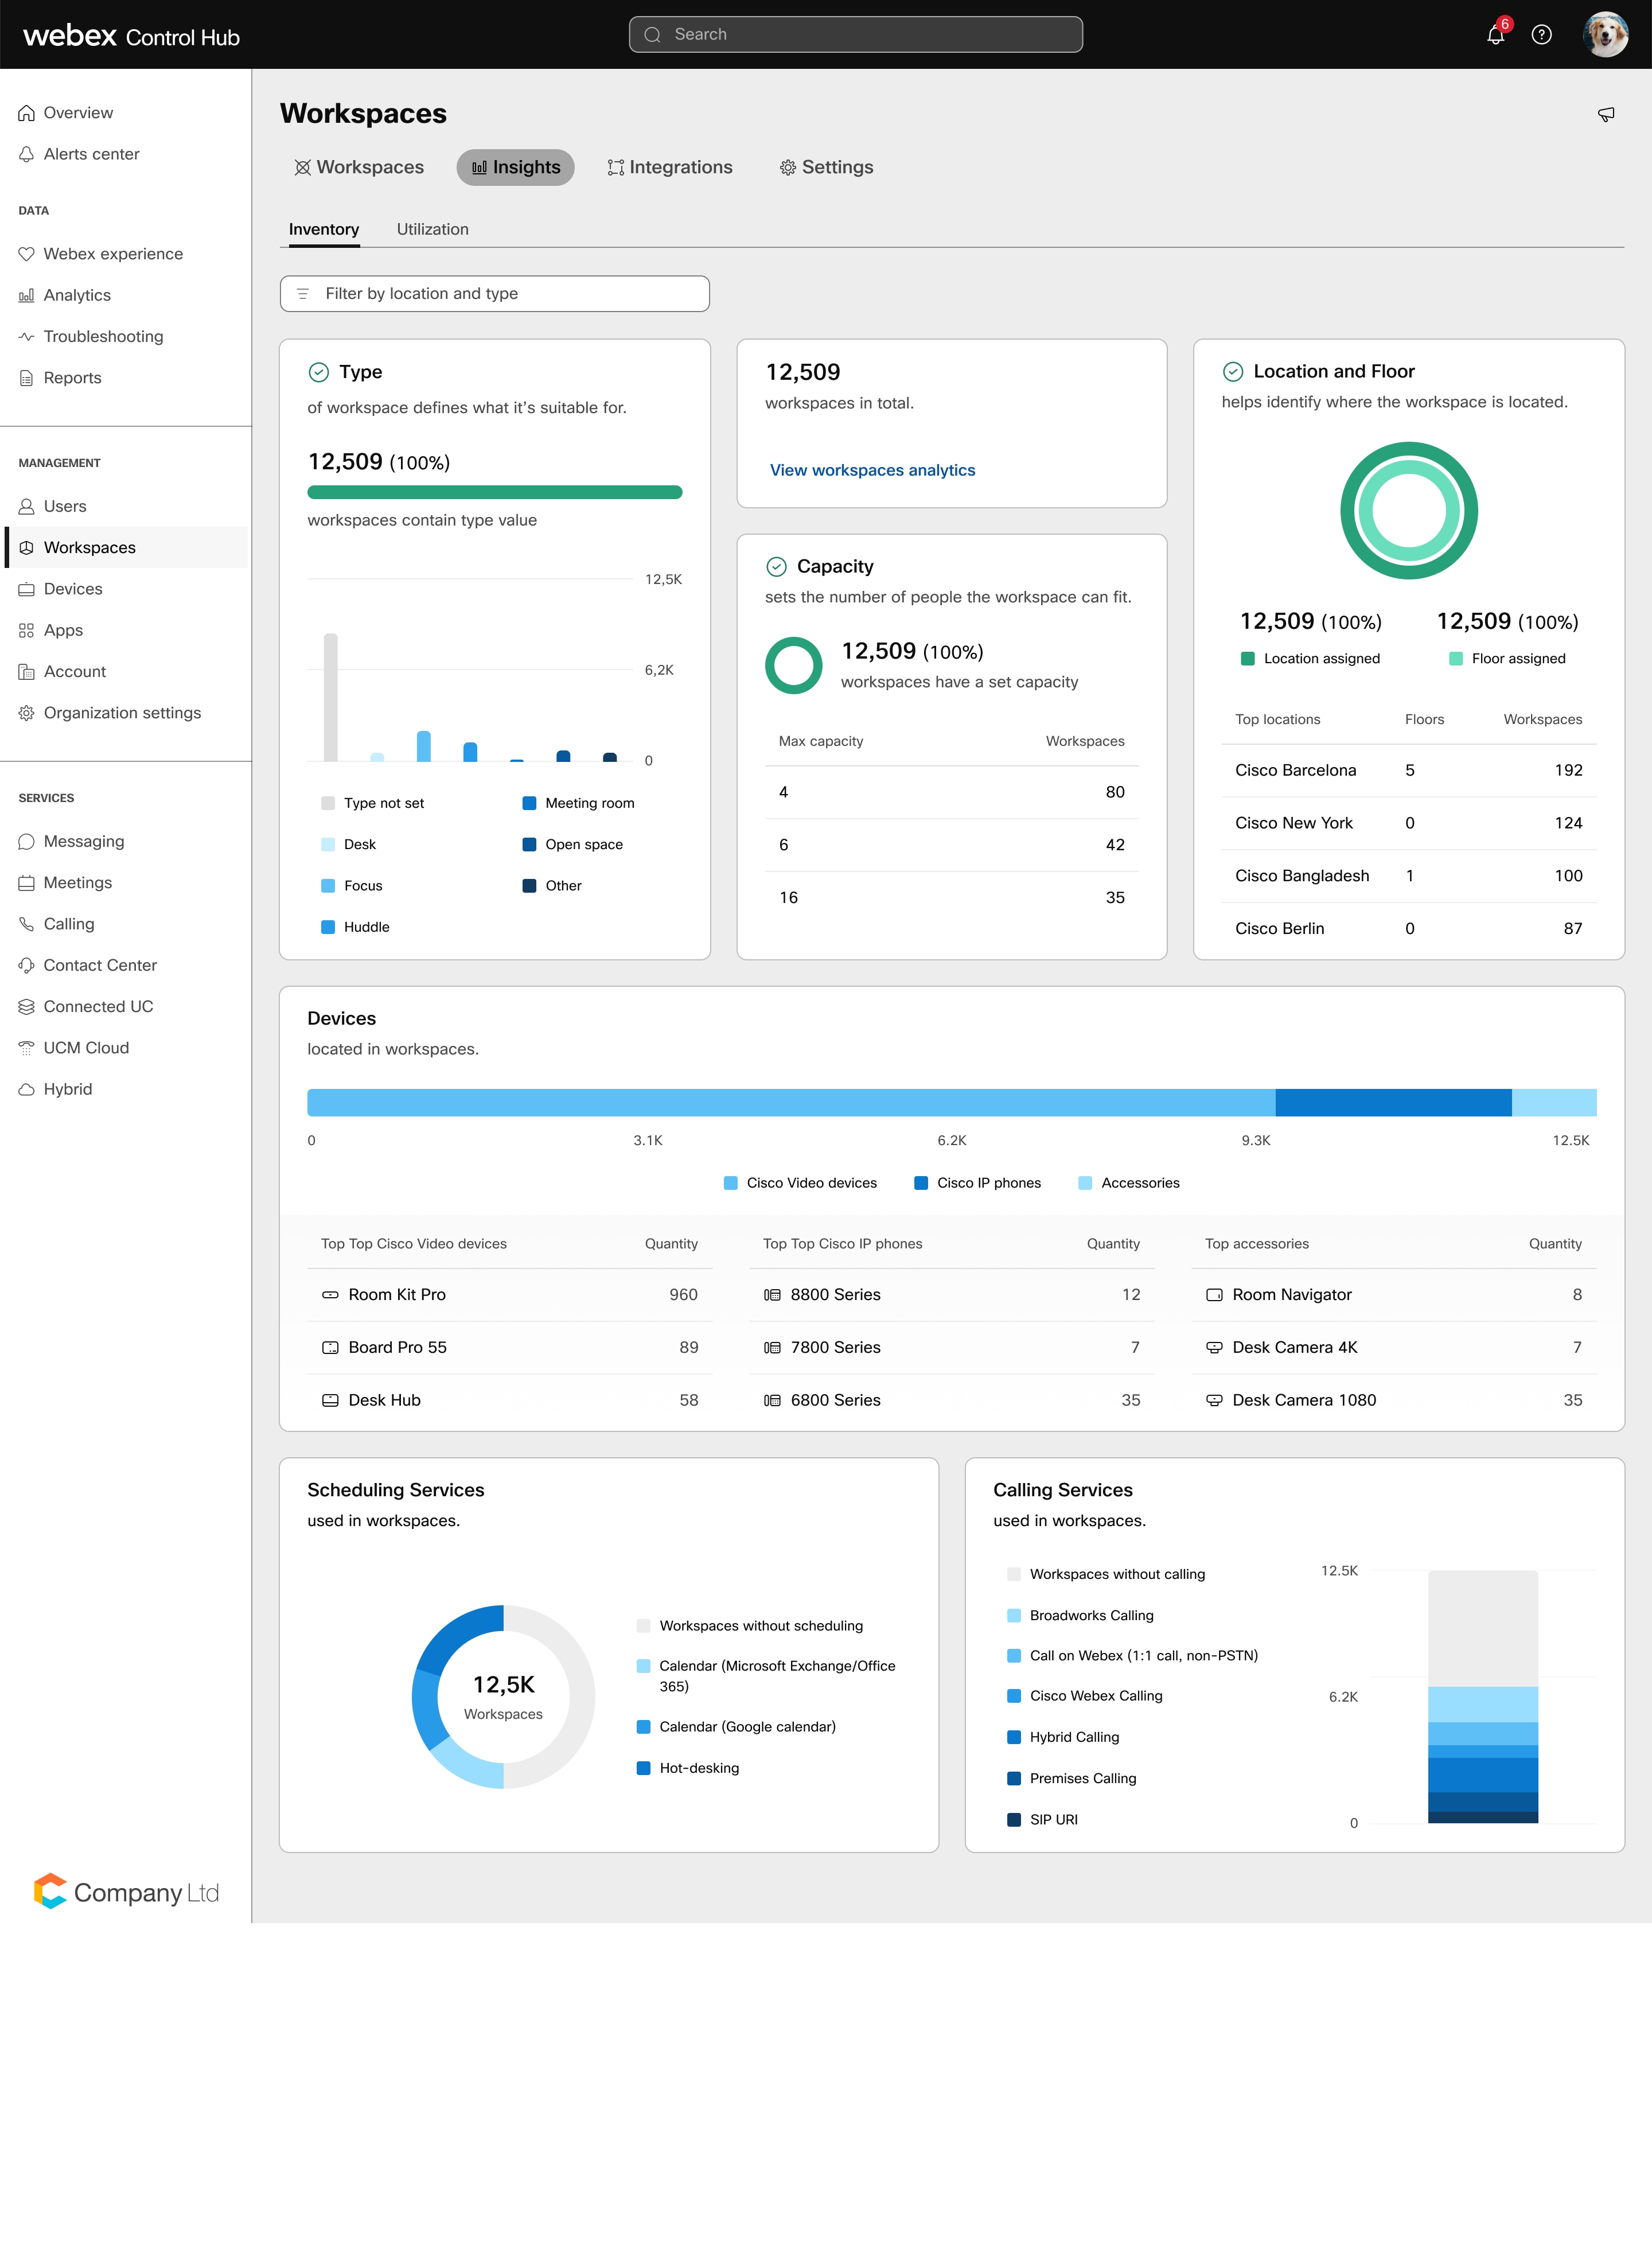Screen dimensions: 1652x2257
Task: Toggle the Accessories legend item
Action: (x=1129, y=1183)
